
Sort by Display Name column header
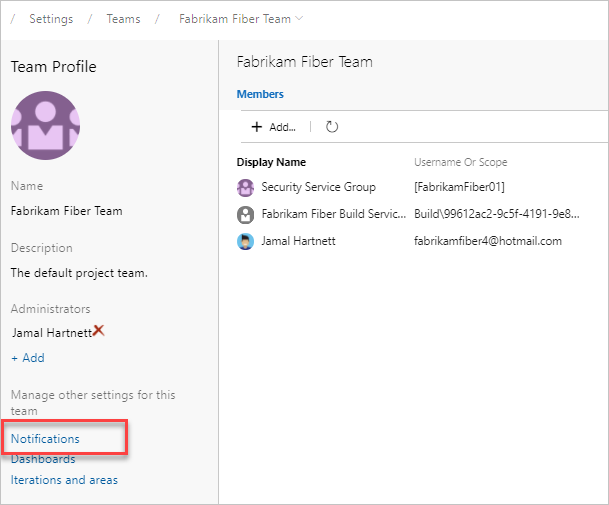(x=271, y=162)
